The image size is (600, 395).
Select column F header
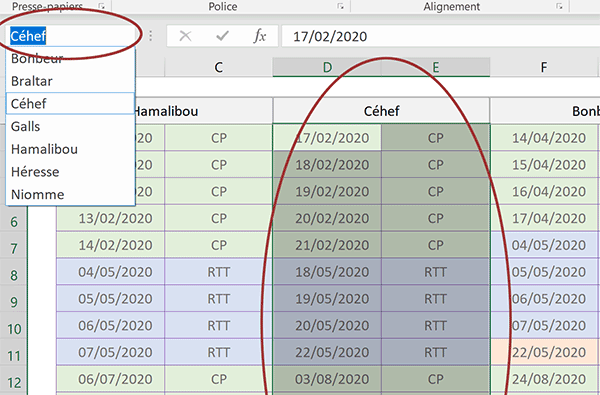544,67
